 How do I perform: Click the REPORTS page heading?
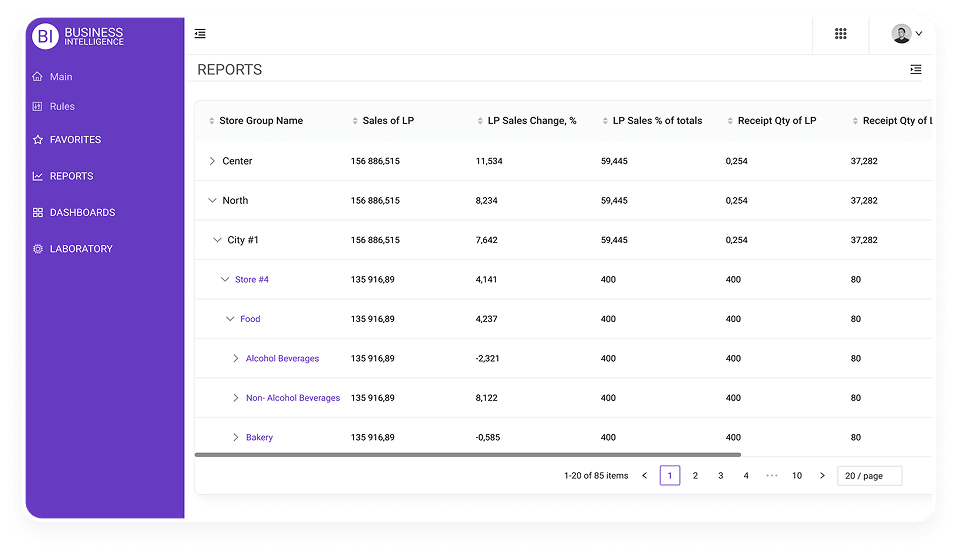coord(229,70)
